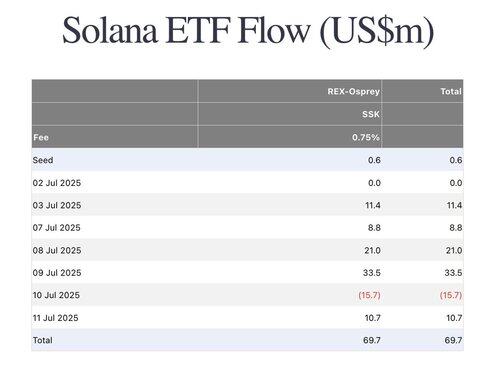Click the SSK ticker header cell
The height and width of the screenshot is (366, 500).
click(x=371, y=114)
